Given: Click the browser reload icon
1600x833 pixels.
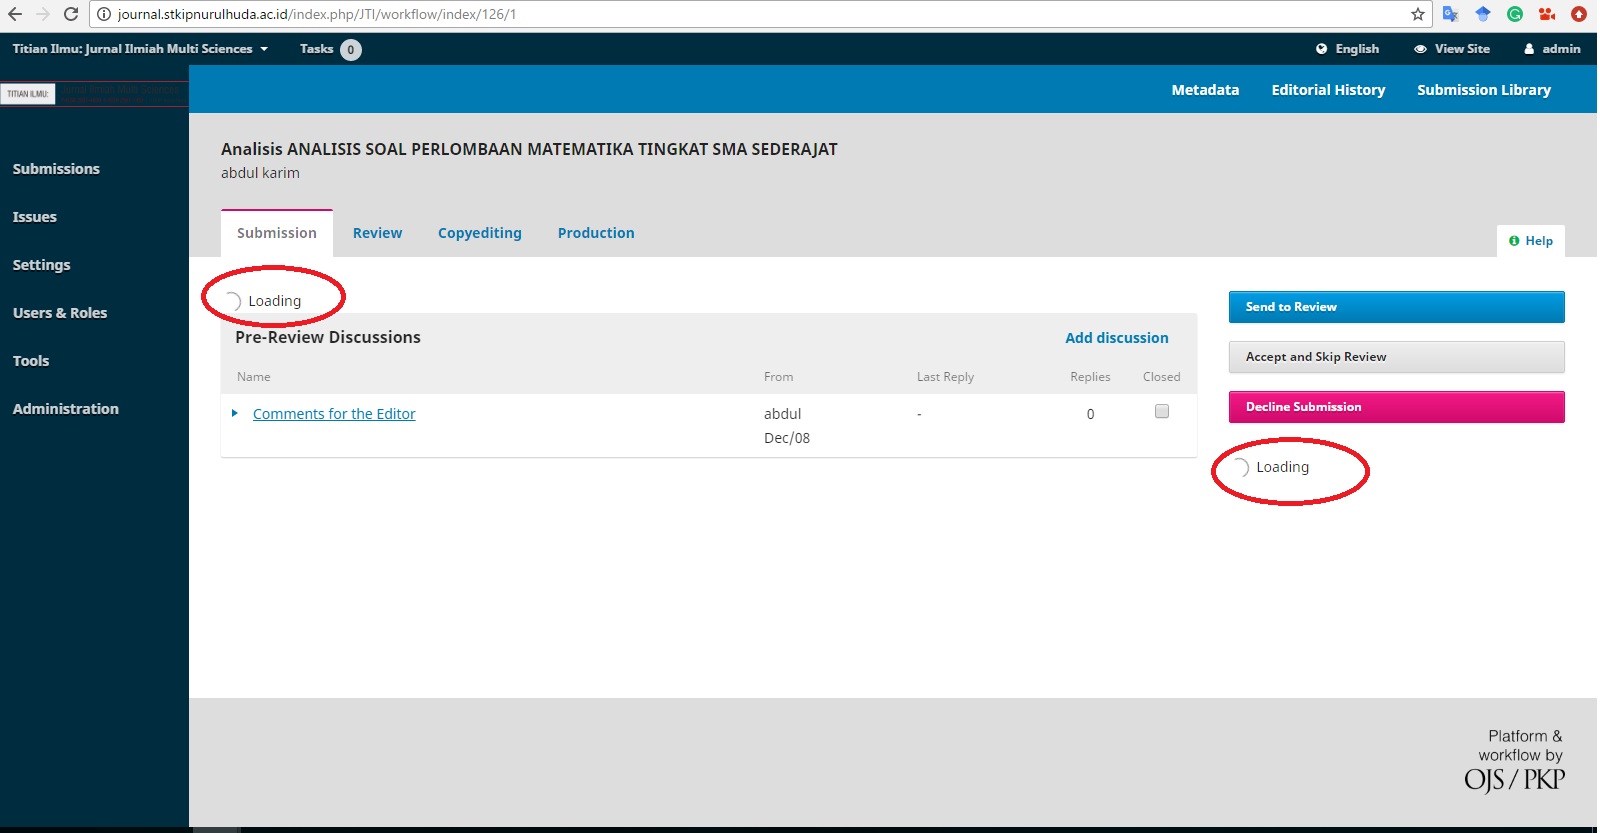Looking at the screenshot, I should pyautogui.click(x=71, y=14).
